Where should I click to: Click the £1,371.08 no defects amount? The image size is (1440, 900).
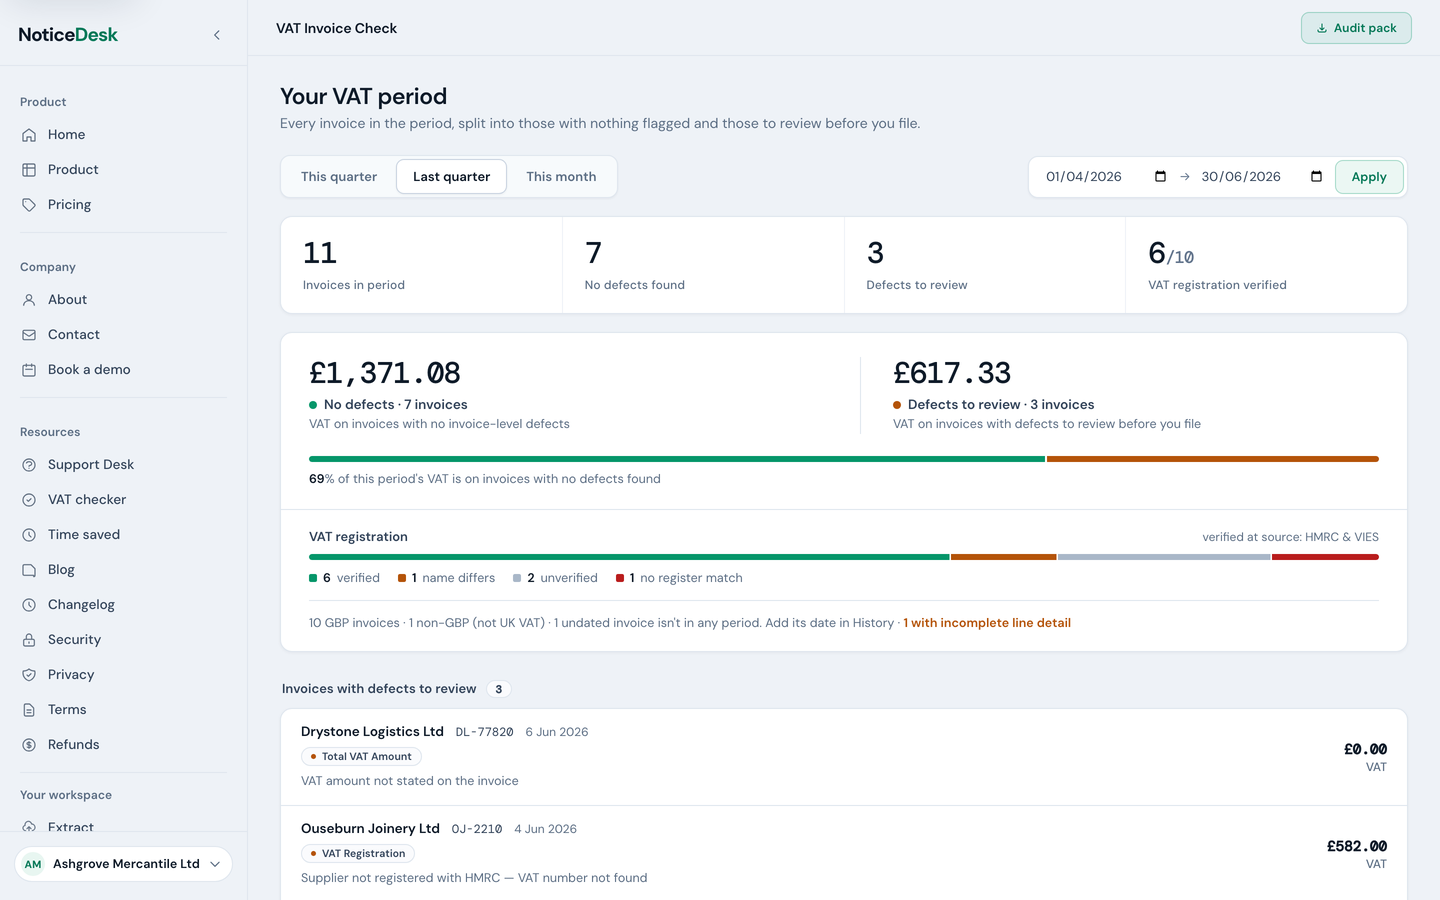(x=385, y=373)
